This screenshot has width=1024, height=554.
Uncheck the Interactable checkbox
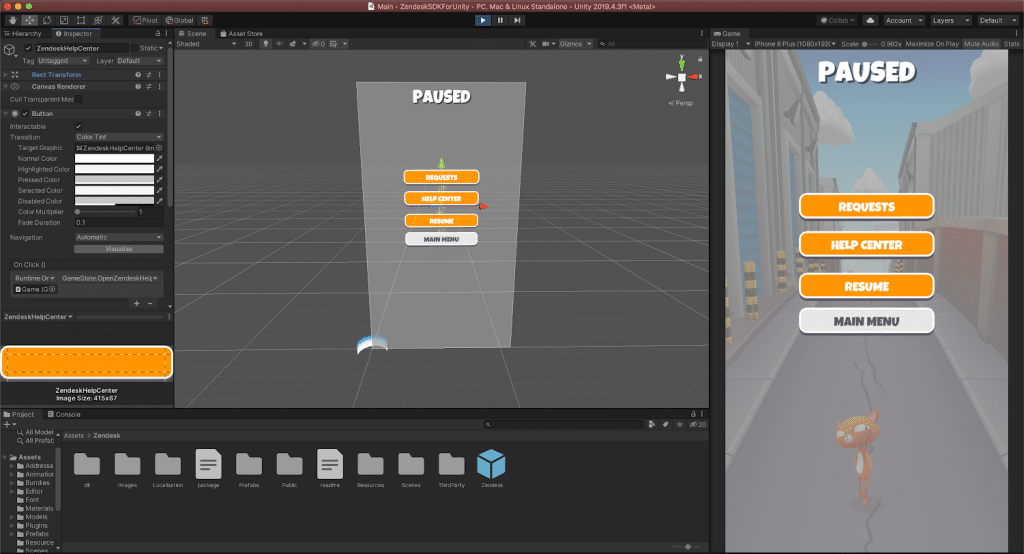[79, 125]
